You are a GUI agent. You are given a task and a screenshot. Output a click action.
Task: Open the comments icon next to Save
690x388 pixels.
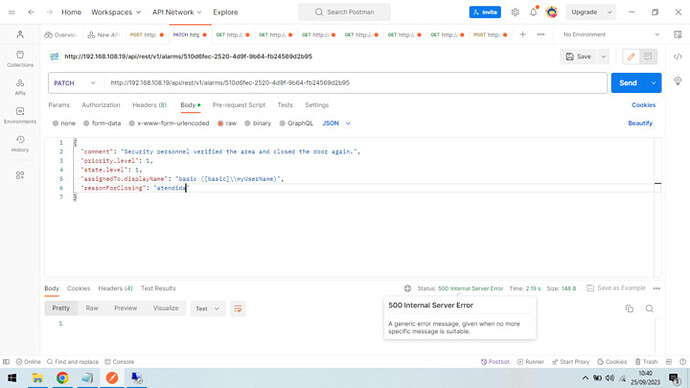click(648, 56)
